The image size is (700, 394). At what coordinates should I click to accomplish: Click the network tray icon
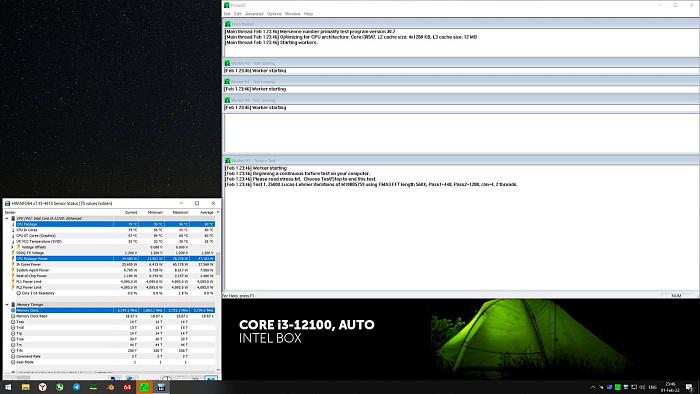tap(634, 387)
